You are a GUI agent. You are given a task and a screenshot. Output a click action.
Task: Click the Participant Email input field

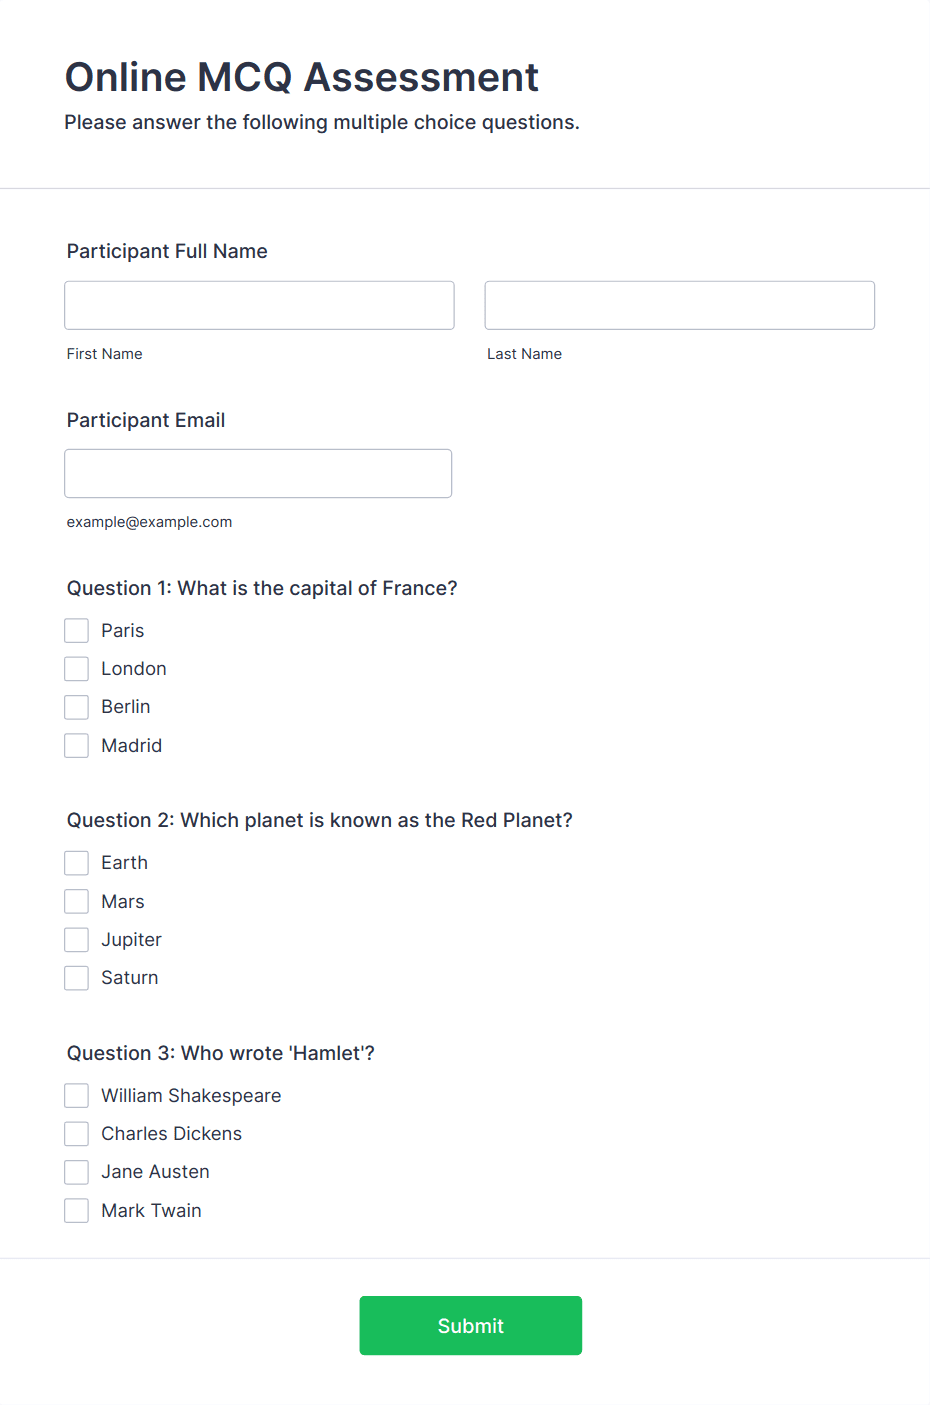[x=258, y=473]
